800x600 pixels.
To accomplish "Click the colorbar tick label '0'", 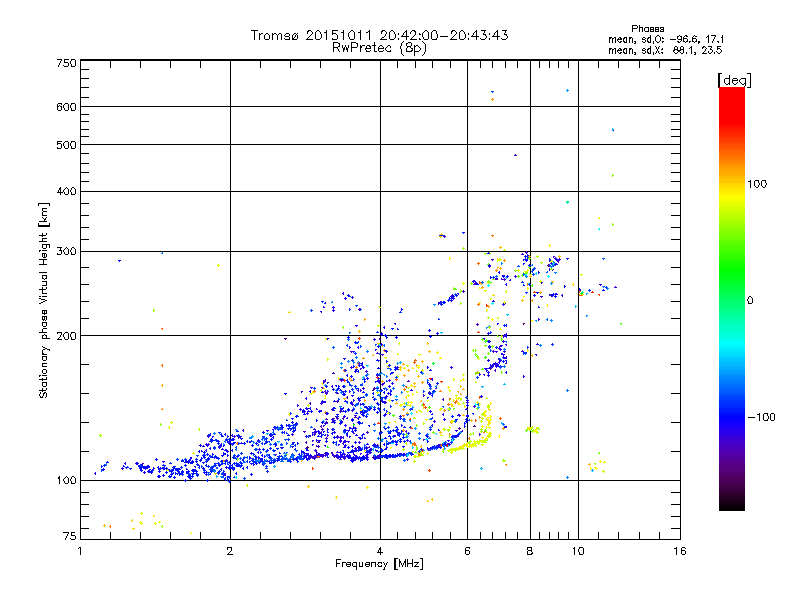I will click(750, 301).
